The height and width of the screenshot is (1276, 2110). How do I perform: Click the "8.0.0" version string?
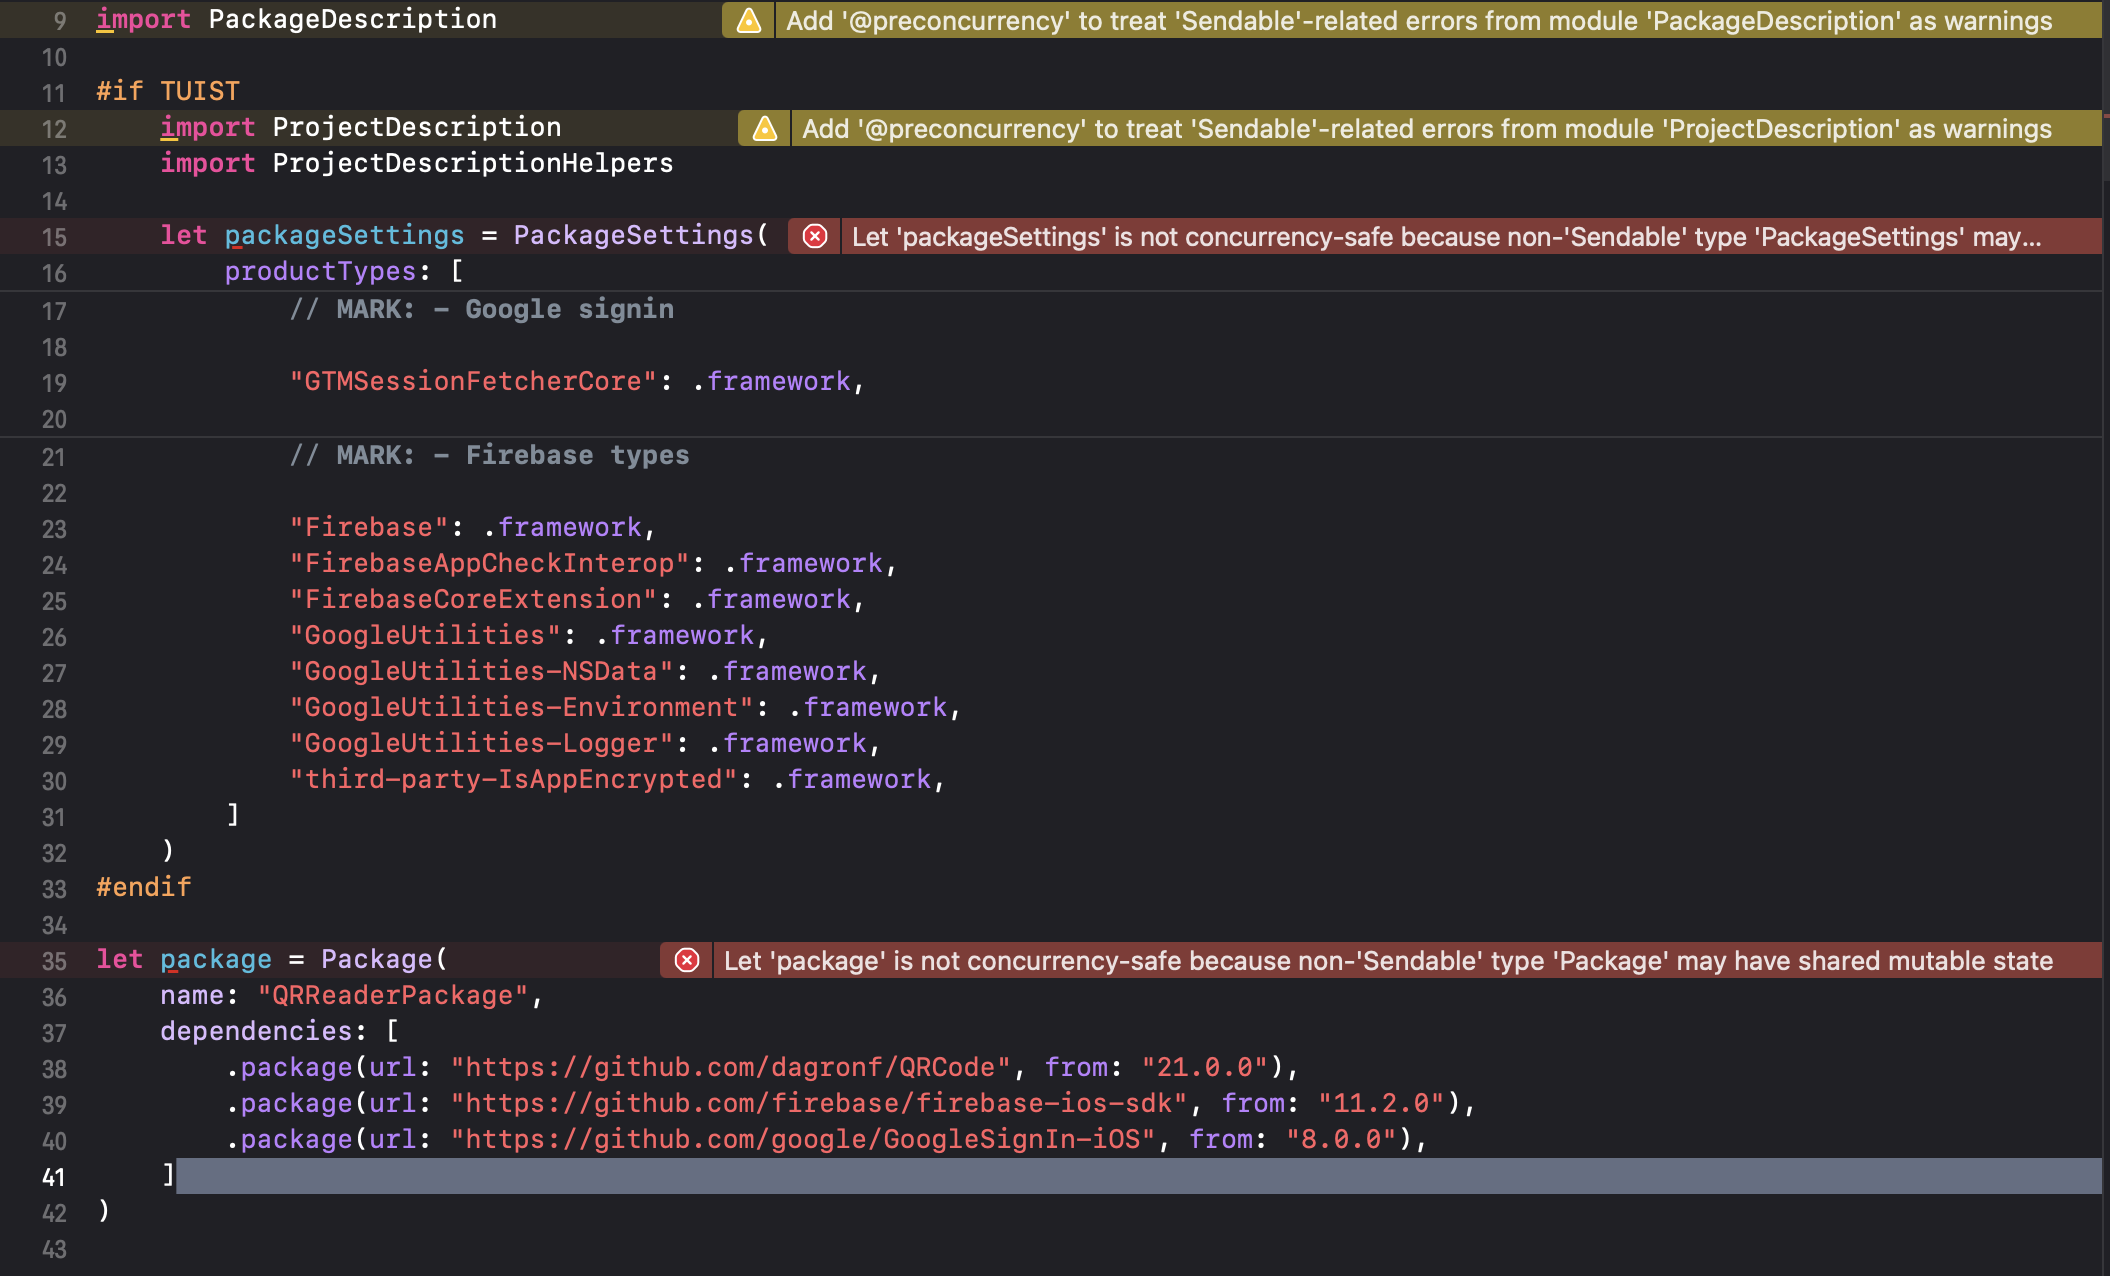(1341, 1139)
